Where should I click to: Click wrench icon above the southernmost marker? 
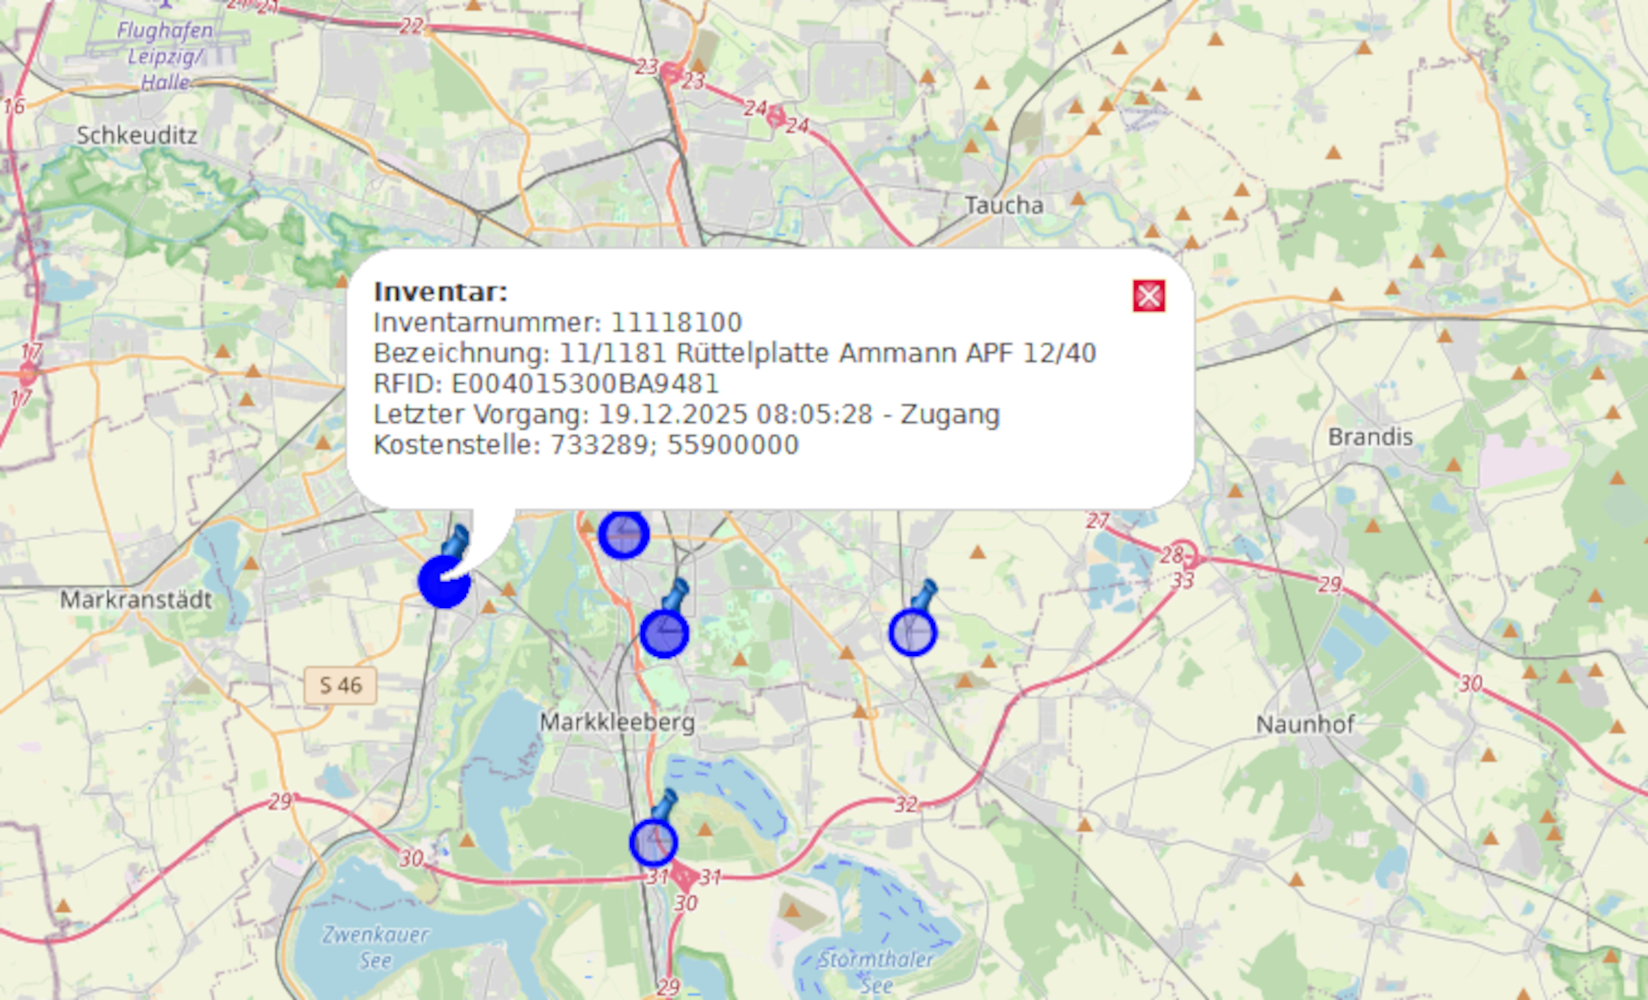click(664, 804)
